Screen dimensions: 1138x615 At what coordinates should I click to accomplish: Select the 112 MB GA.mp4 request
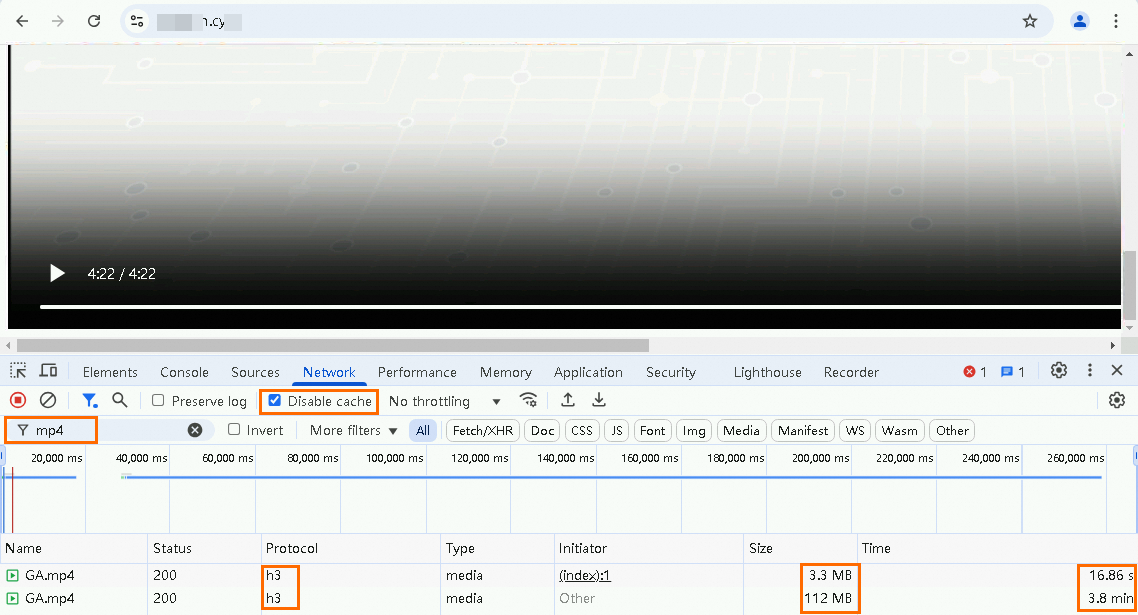pos(569,598)
